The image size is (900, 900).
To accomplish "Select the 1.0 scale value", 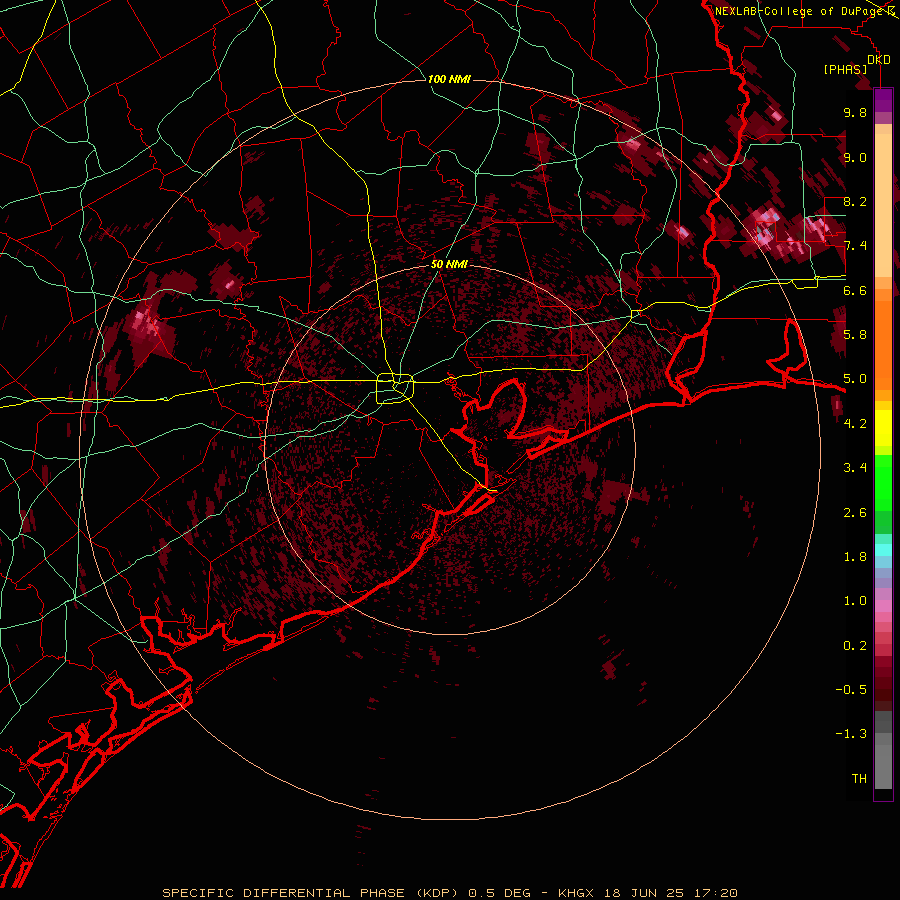I will pos(855,601).
